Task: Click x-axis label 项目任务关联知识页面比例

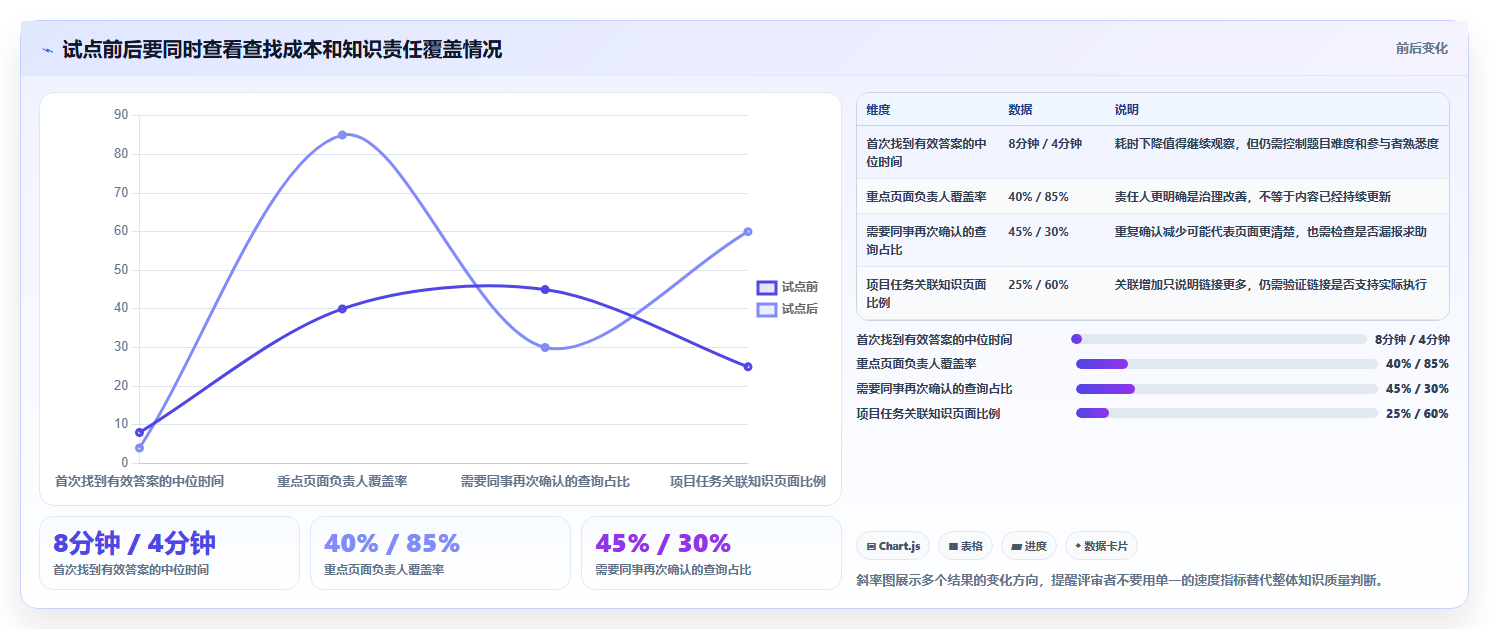Action: pyautogui.click(x=748, y=482)
